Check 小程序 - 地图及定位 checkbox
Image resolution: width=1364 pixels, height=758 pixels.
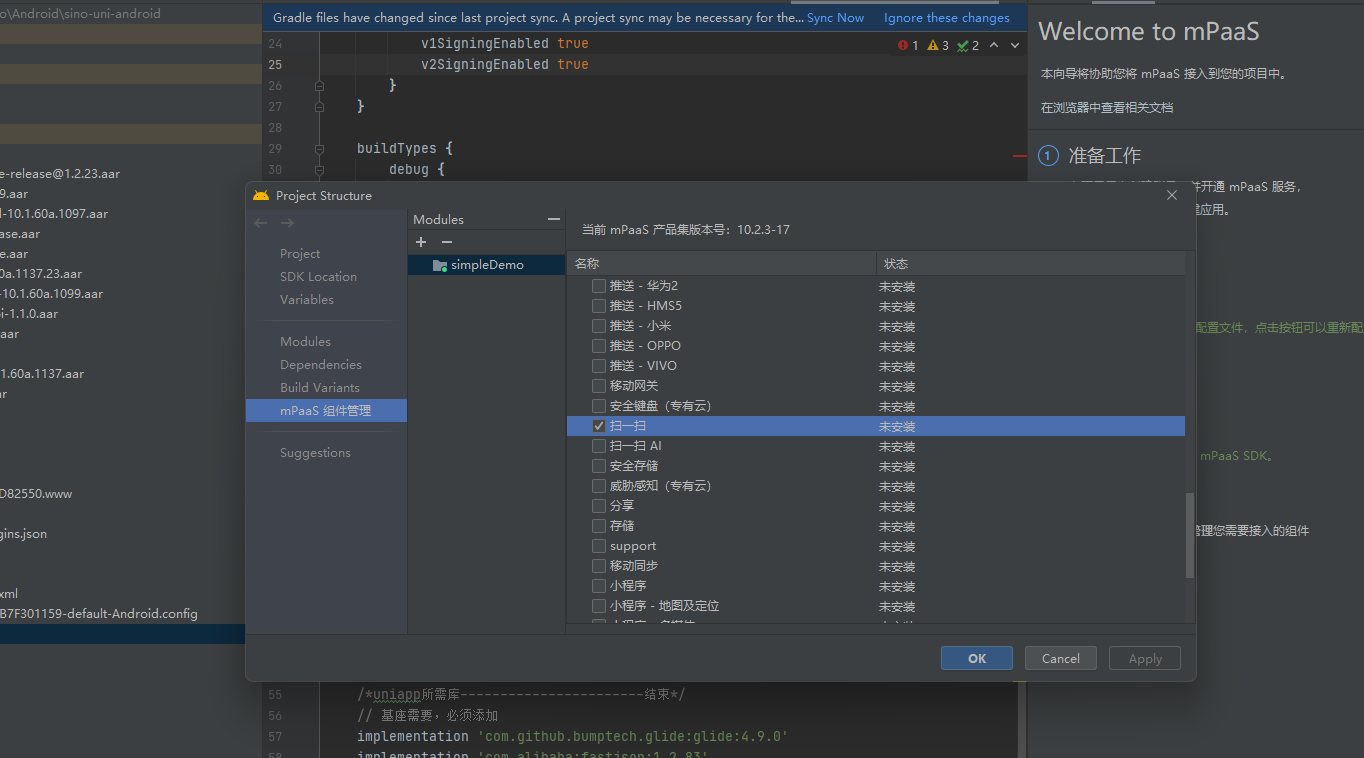(599, 606)
